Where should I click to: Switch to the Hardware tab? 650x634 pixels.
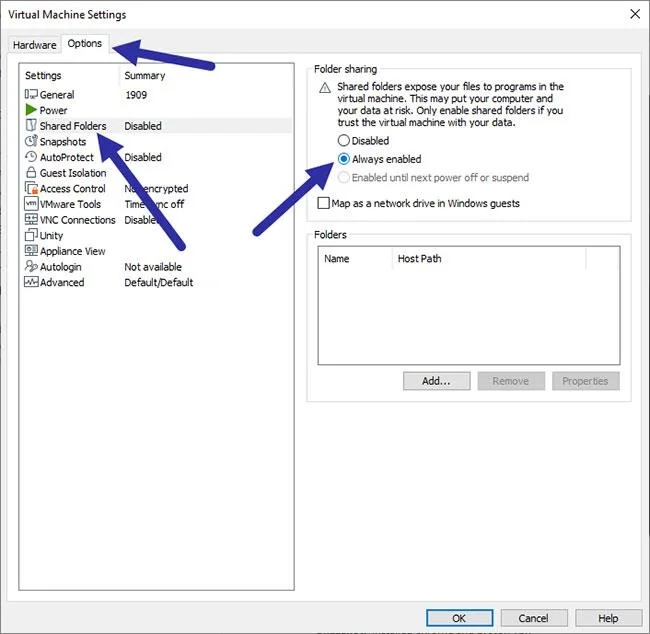[x=34, y=45]
